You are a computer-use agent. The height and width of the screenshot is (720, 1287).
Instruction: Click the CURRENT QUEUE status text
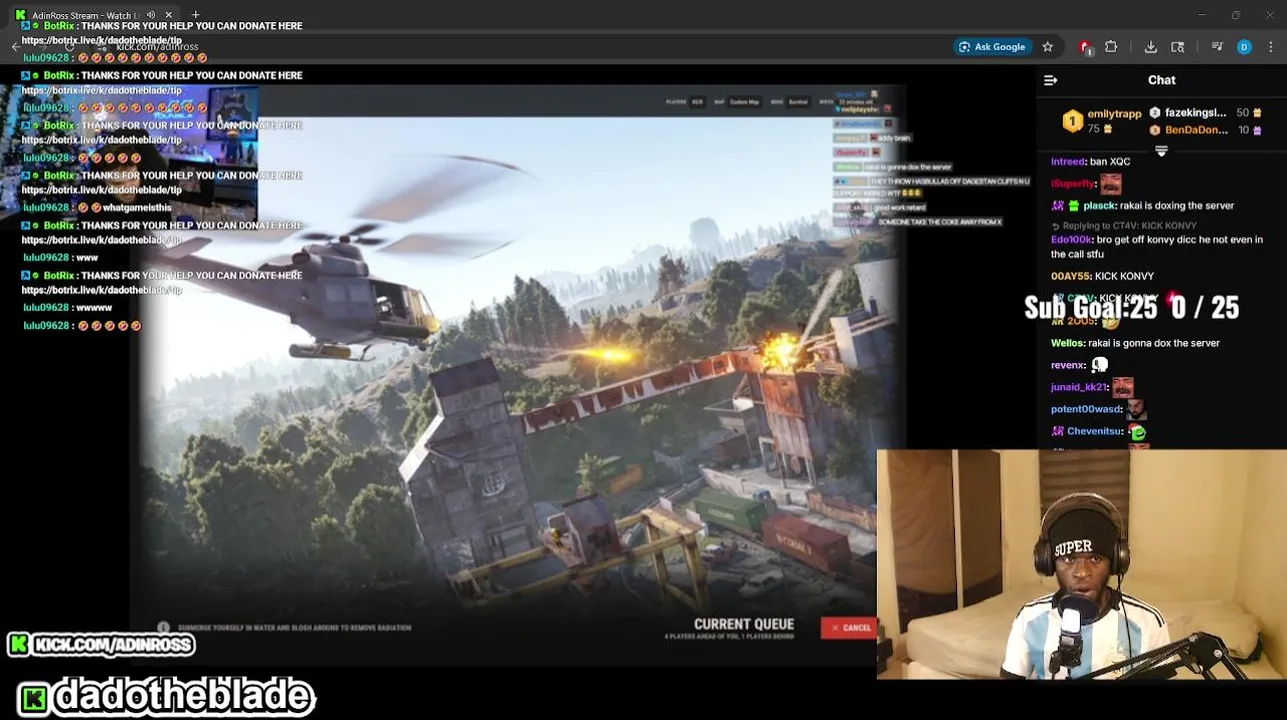[744, 624]
